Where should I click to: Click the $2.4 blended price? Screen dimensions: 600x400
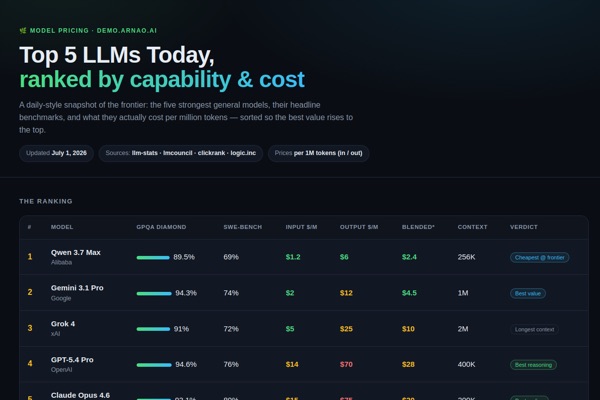pos(409,257)
